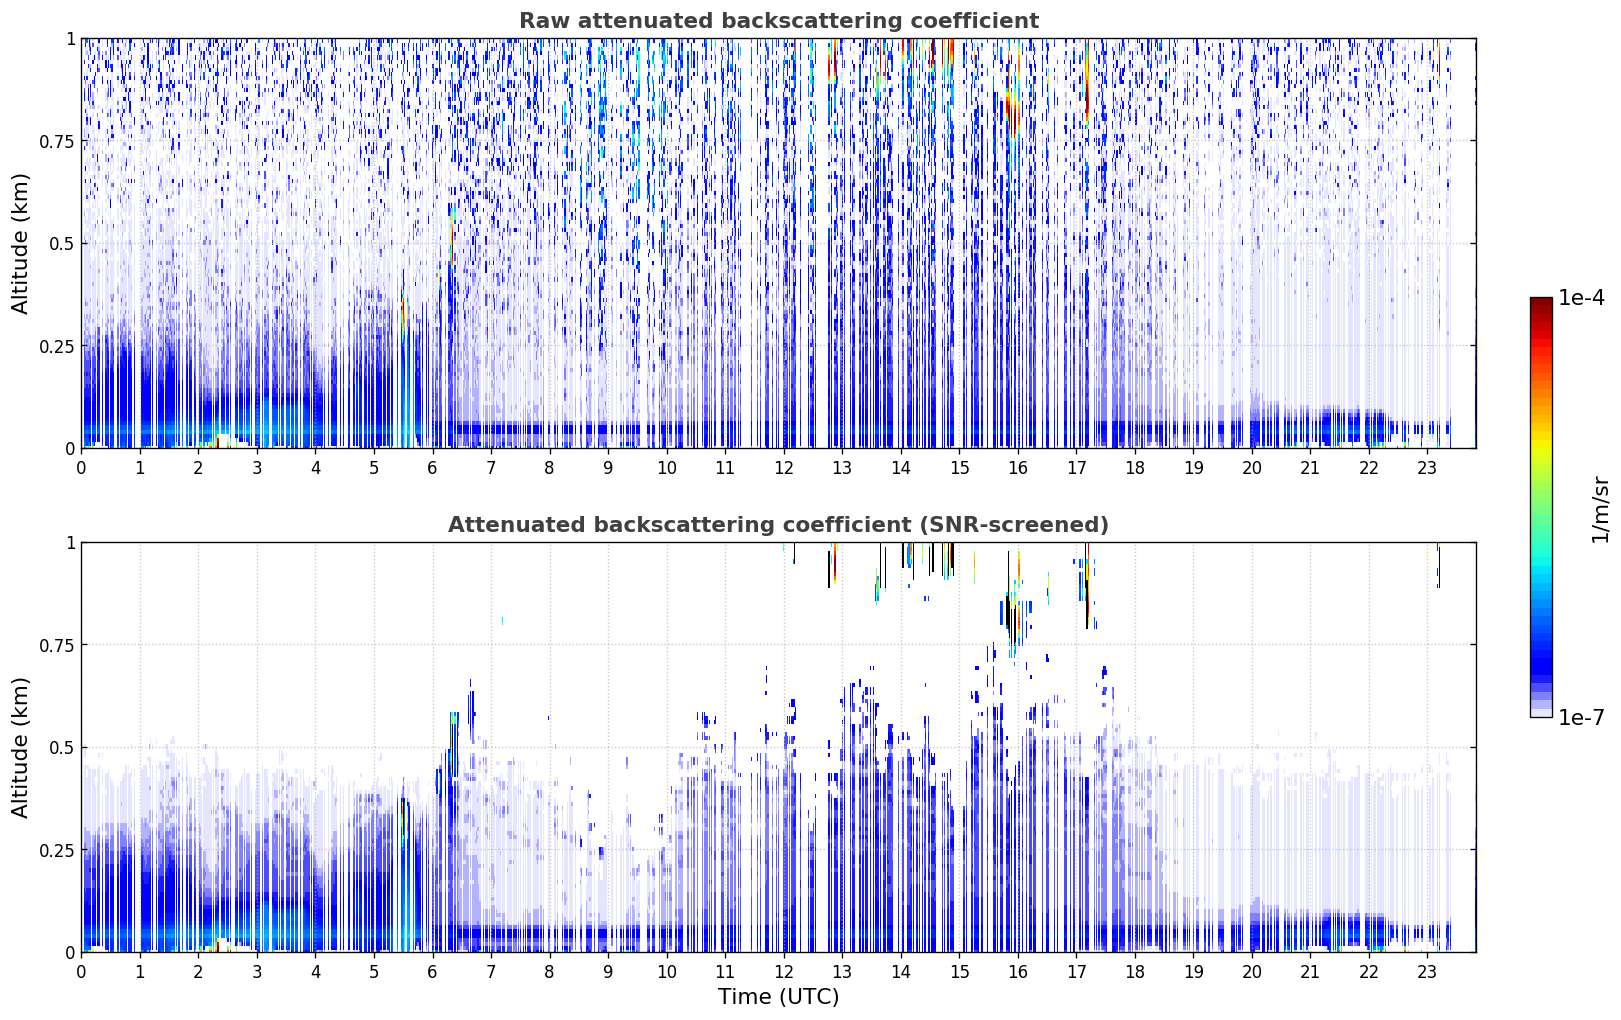Click the upper plot 'Altitude (km)' label
This screenshot has height=1020, width=1621.
tap(21, 243)
